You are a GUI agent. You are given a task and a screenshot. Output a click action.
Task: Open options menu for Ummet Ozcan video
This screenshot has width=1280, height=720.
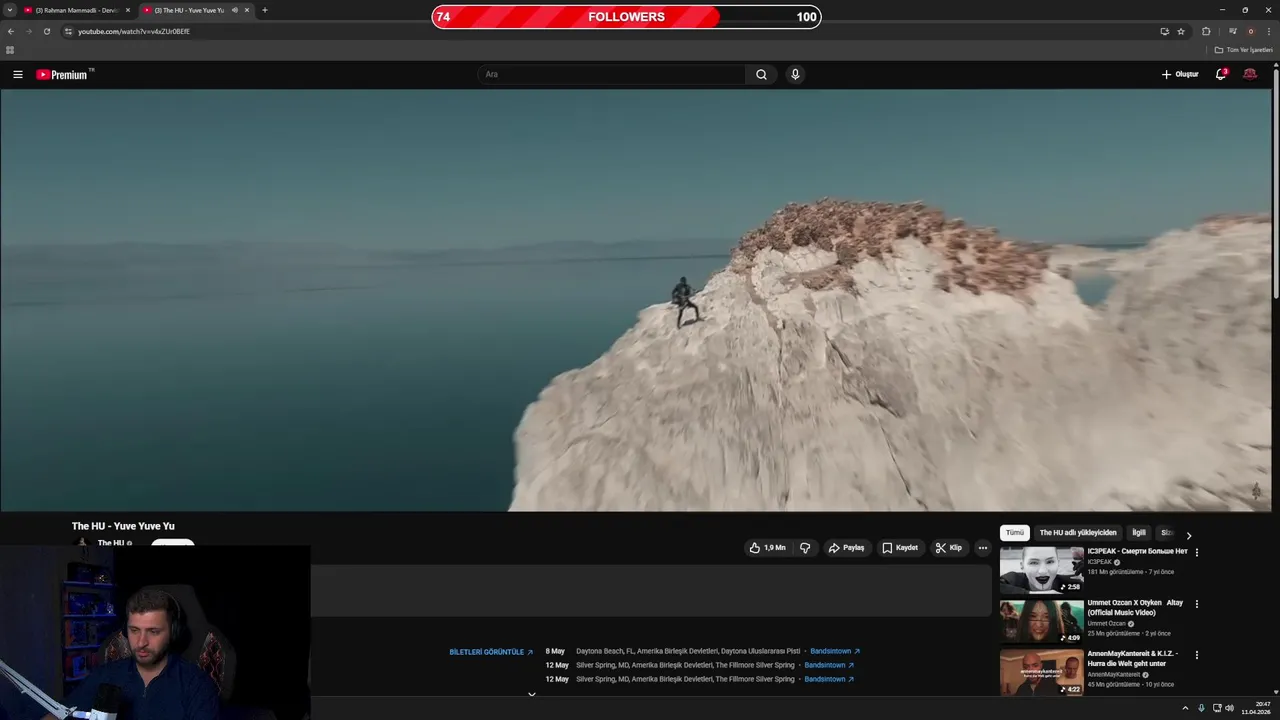pos(1197,604)
